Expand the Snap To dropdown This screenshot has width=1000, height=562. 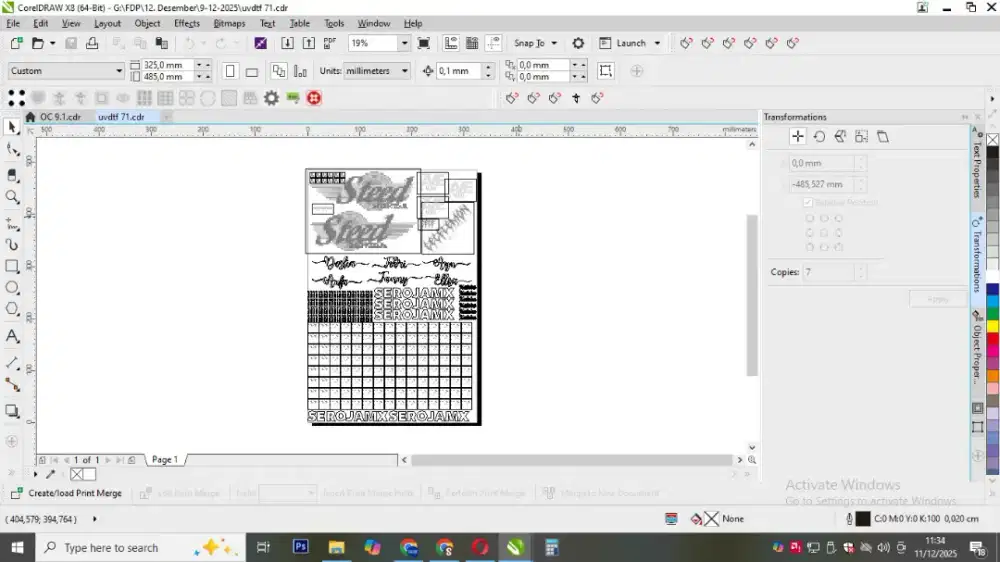coord(554,43)
